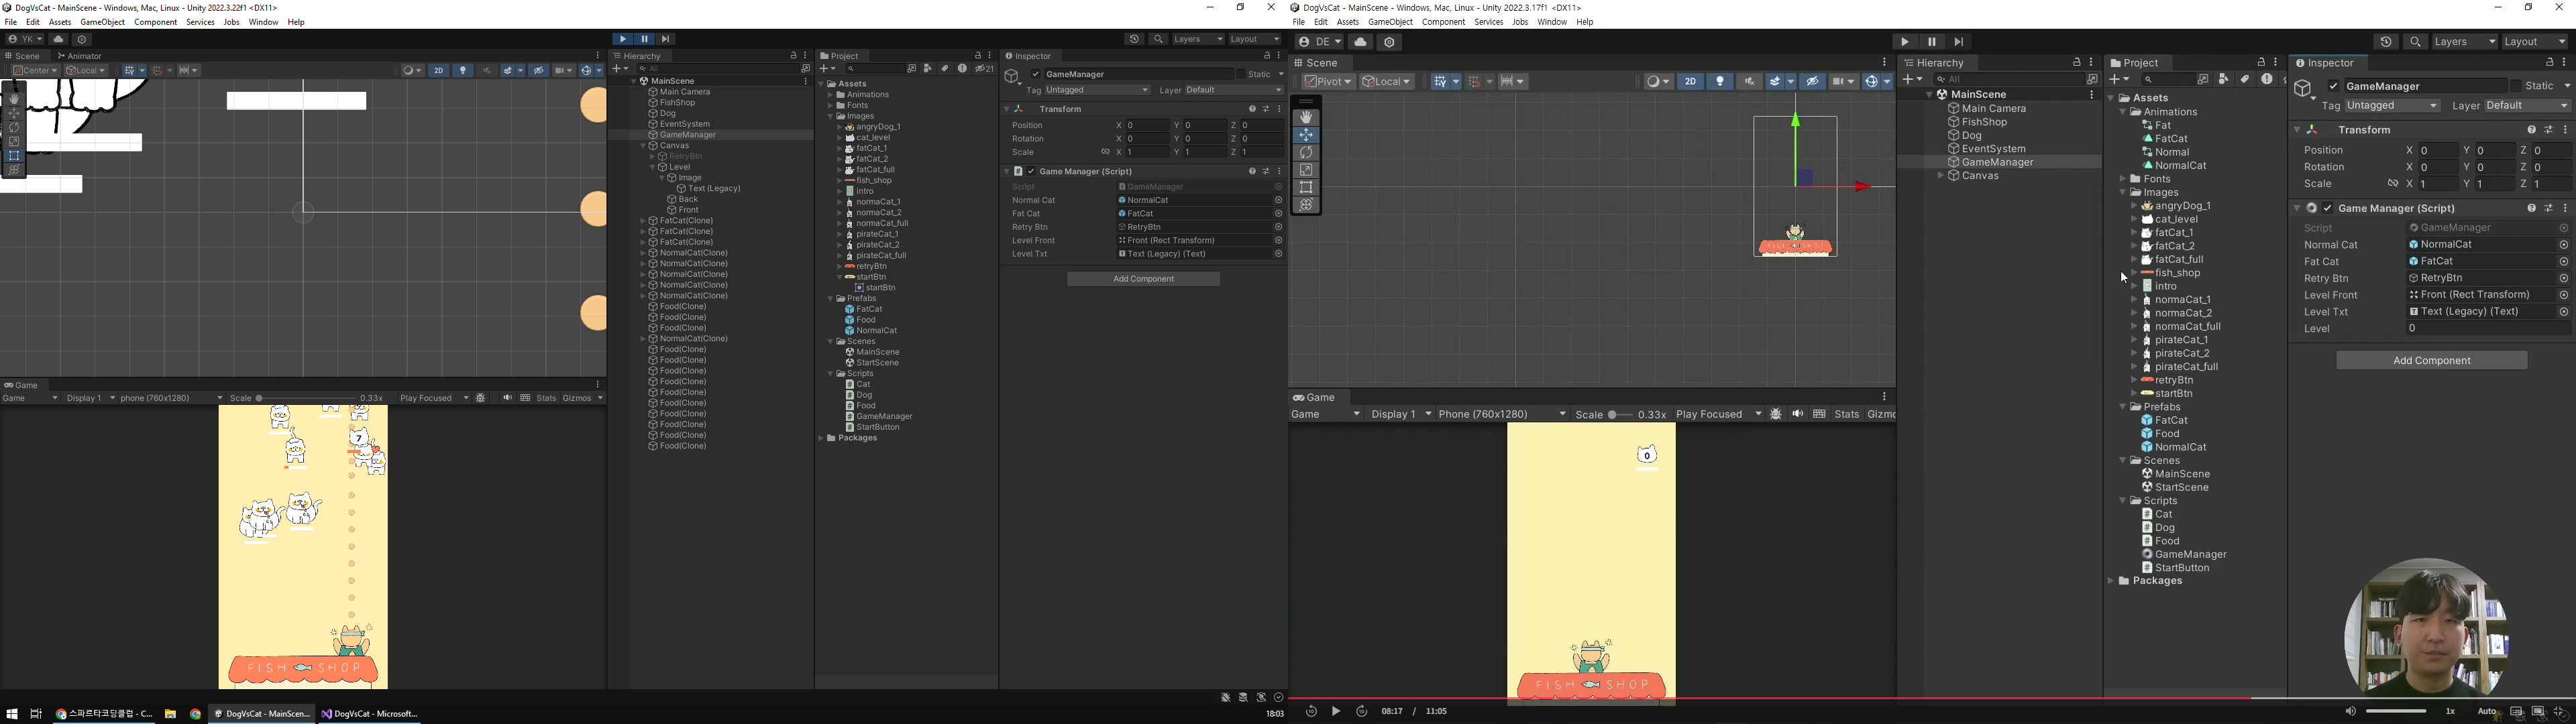This screenshot has height=724, width=2576.
Task: Click the Position X field in the left Inspector
Action: click(x=1147, y=126)
